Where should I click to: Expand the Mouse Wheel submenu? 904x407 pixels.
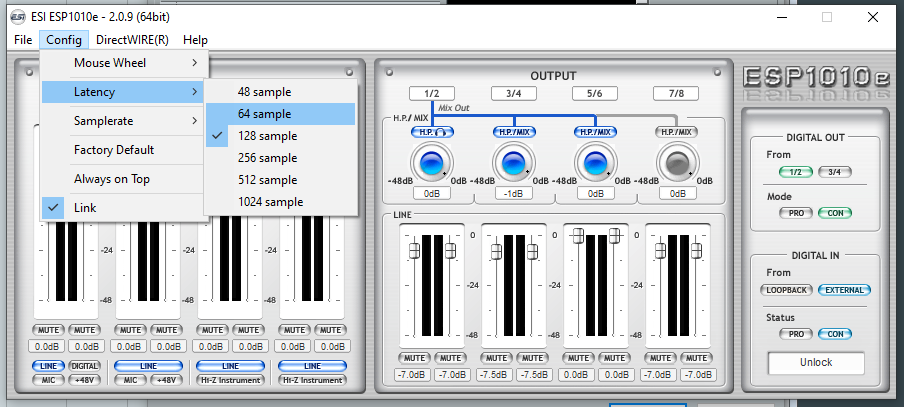(x=123, y=63)
